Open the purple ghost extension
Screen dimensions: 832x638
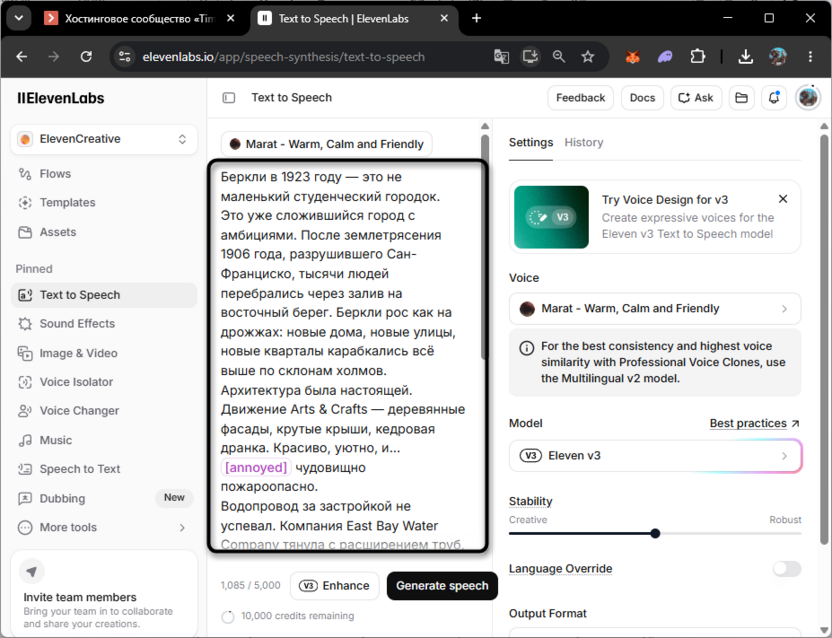click(665, 56)
